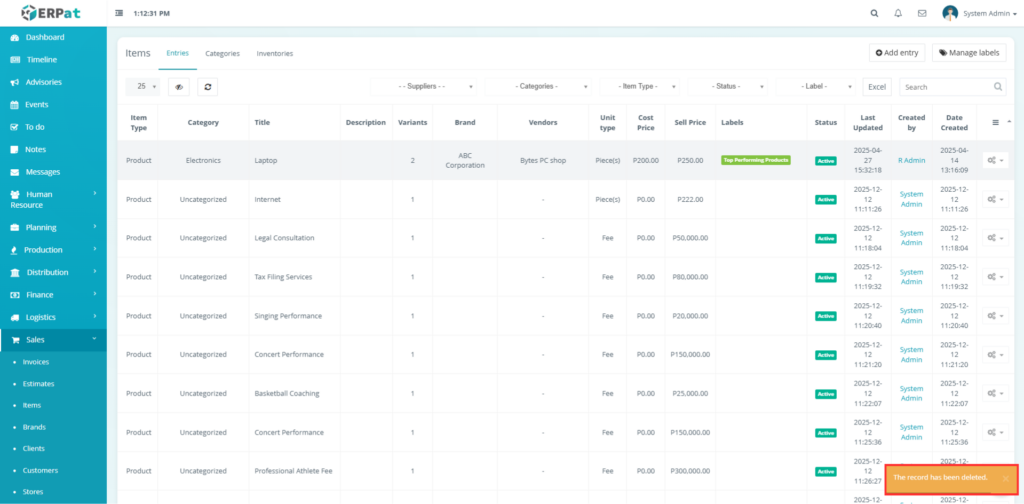
Task: Switch to the Inventories tab
Action: coord(275,53)
